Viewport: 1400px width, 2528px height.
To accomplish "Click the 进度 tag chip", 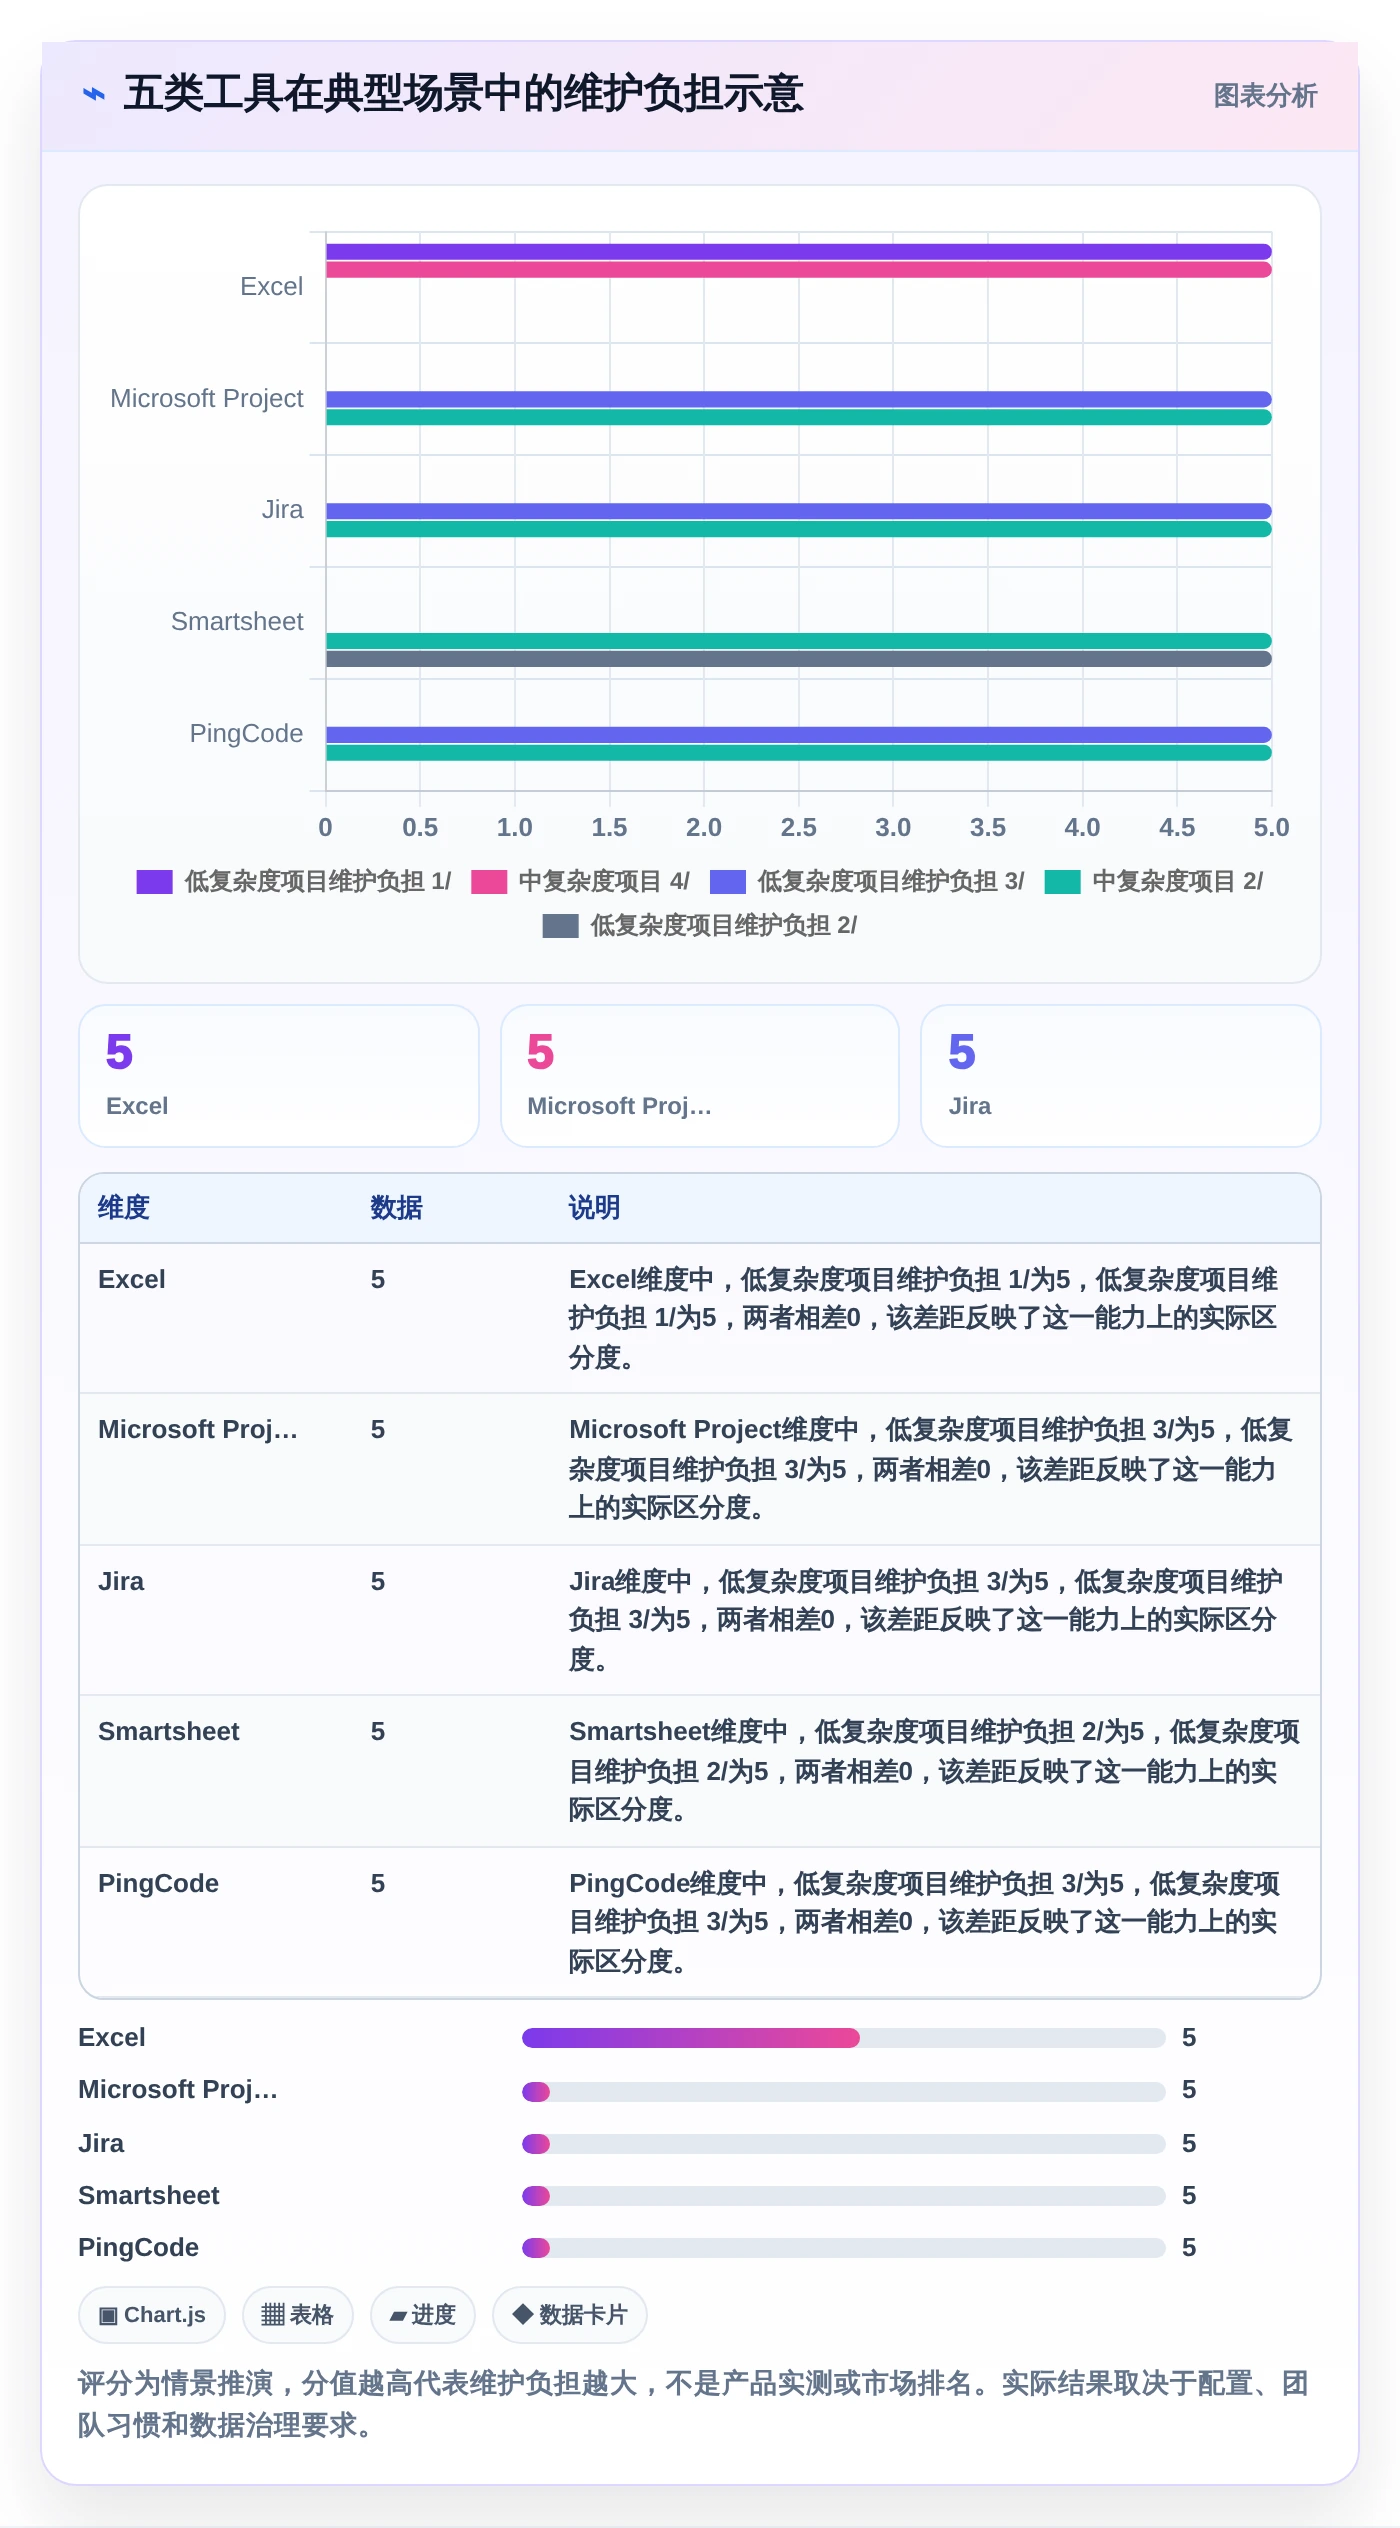I will [x=423, y=2315].
